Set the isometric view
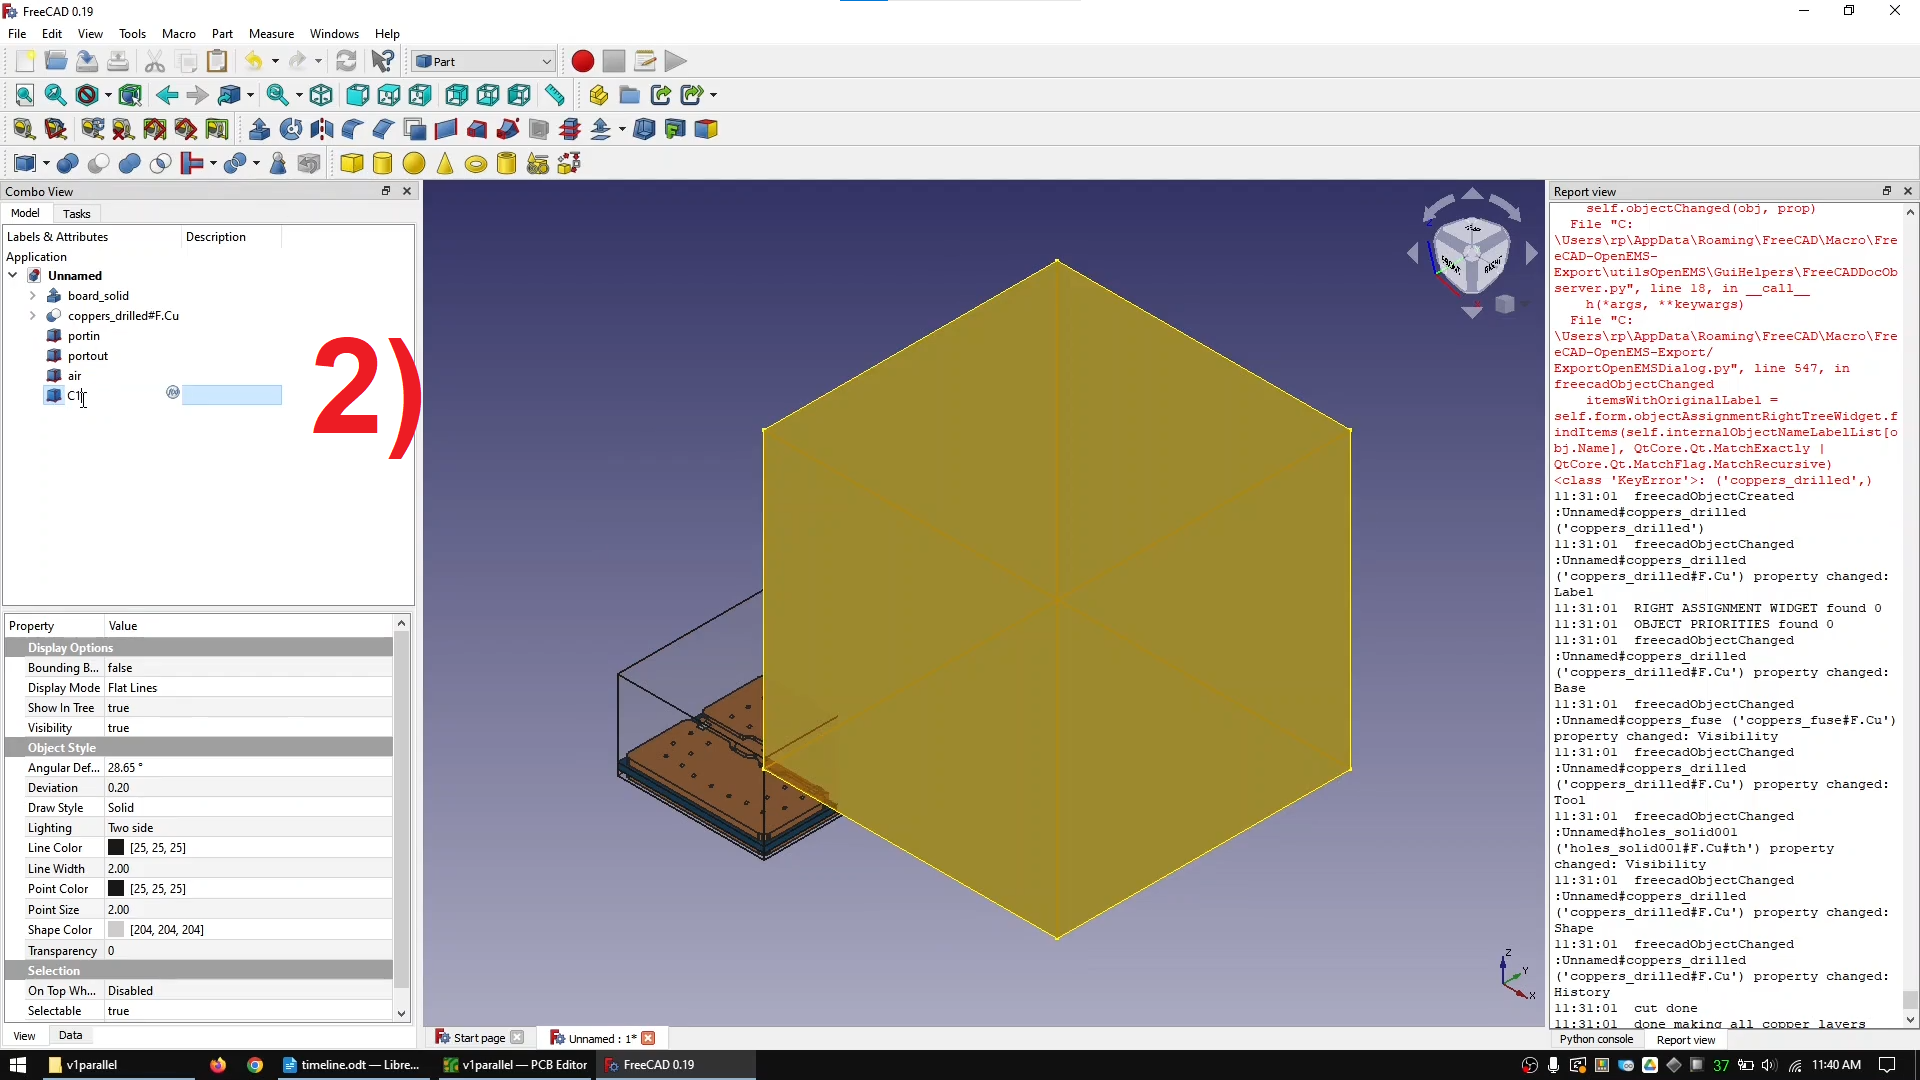Viewport: 1920px width, 1080px height. tap(321, 95)
